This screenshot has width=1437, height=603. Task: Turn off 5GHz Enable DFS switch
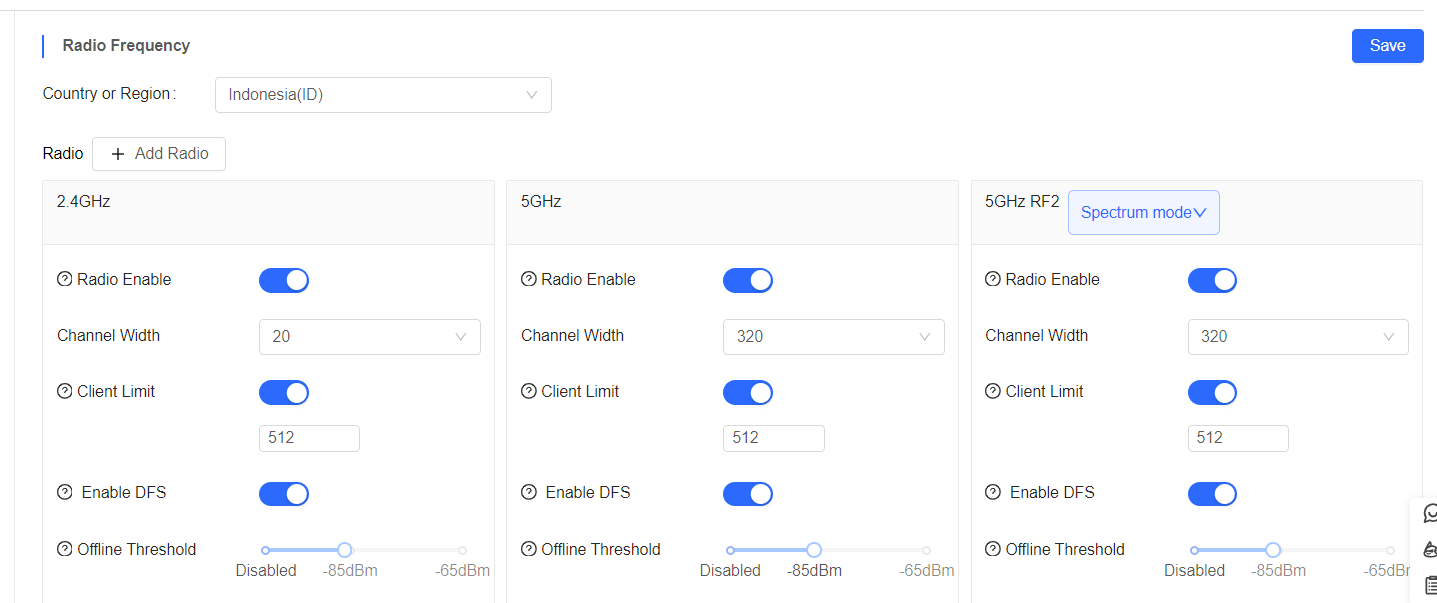pos(748,493)
